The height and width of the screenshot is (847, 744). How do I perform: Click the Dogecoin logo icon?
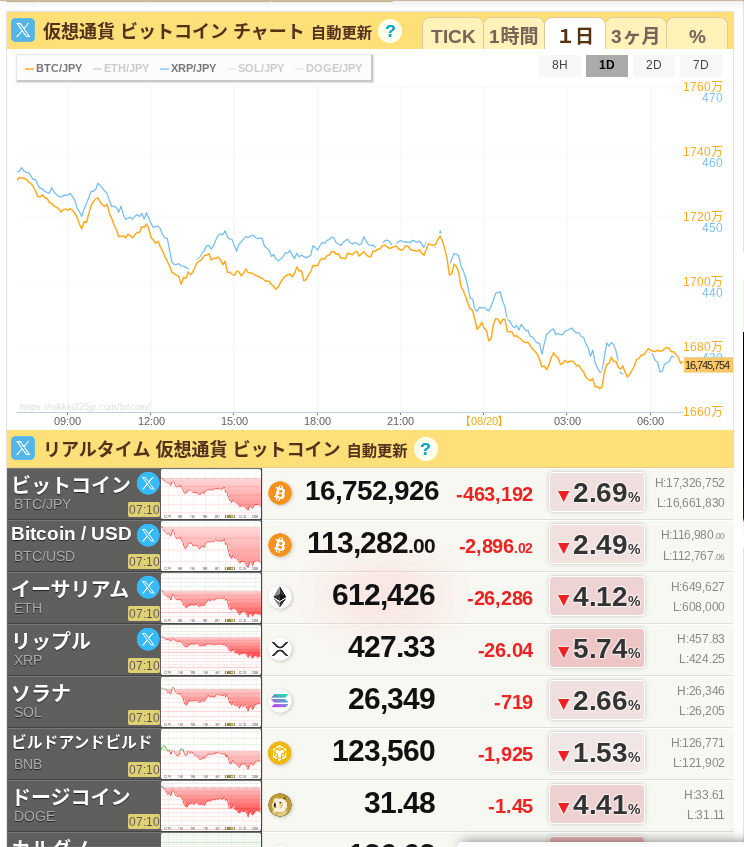(280, 805)
